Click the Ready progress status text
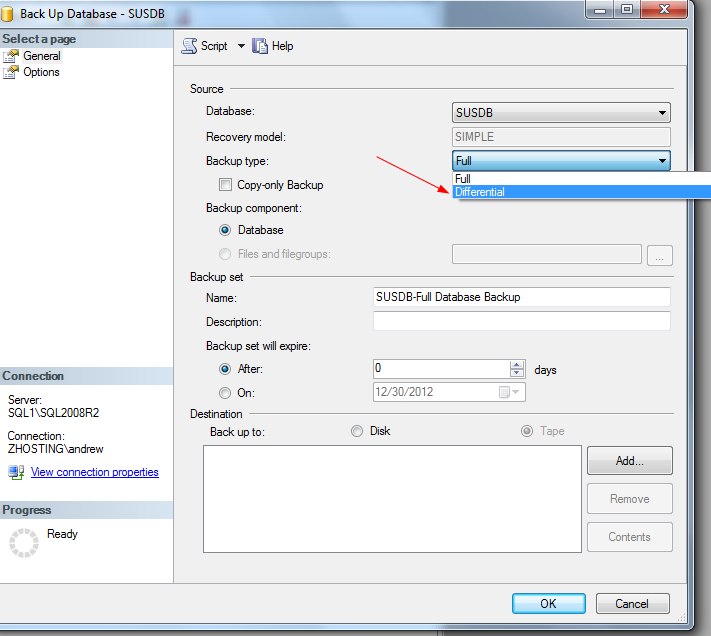711x636 pixels. coord(62,534)
